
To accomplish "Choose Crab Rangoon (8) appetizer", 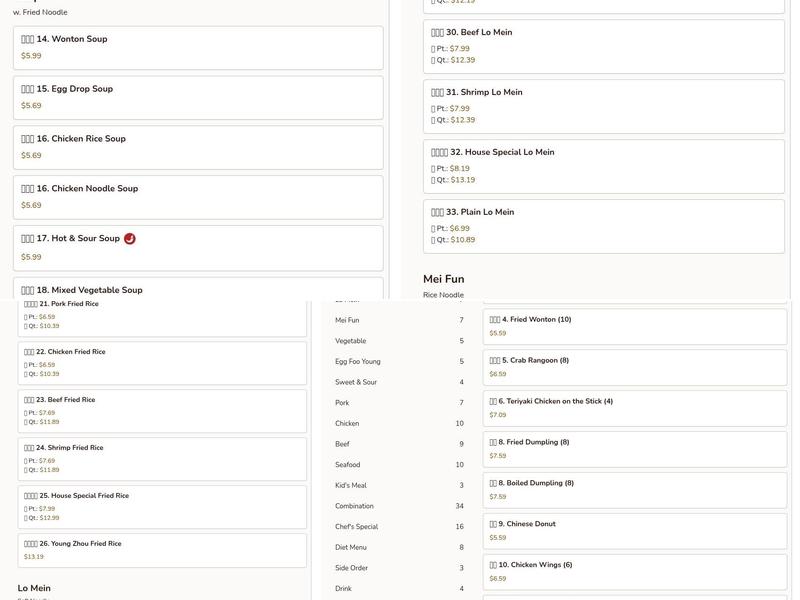I will (x=635, y=367).
